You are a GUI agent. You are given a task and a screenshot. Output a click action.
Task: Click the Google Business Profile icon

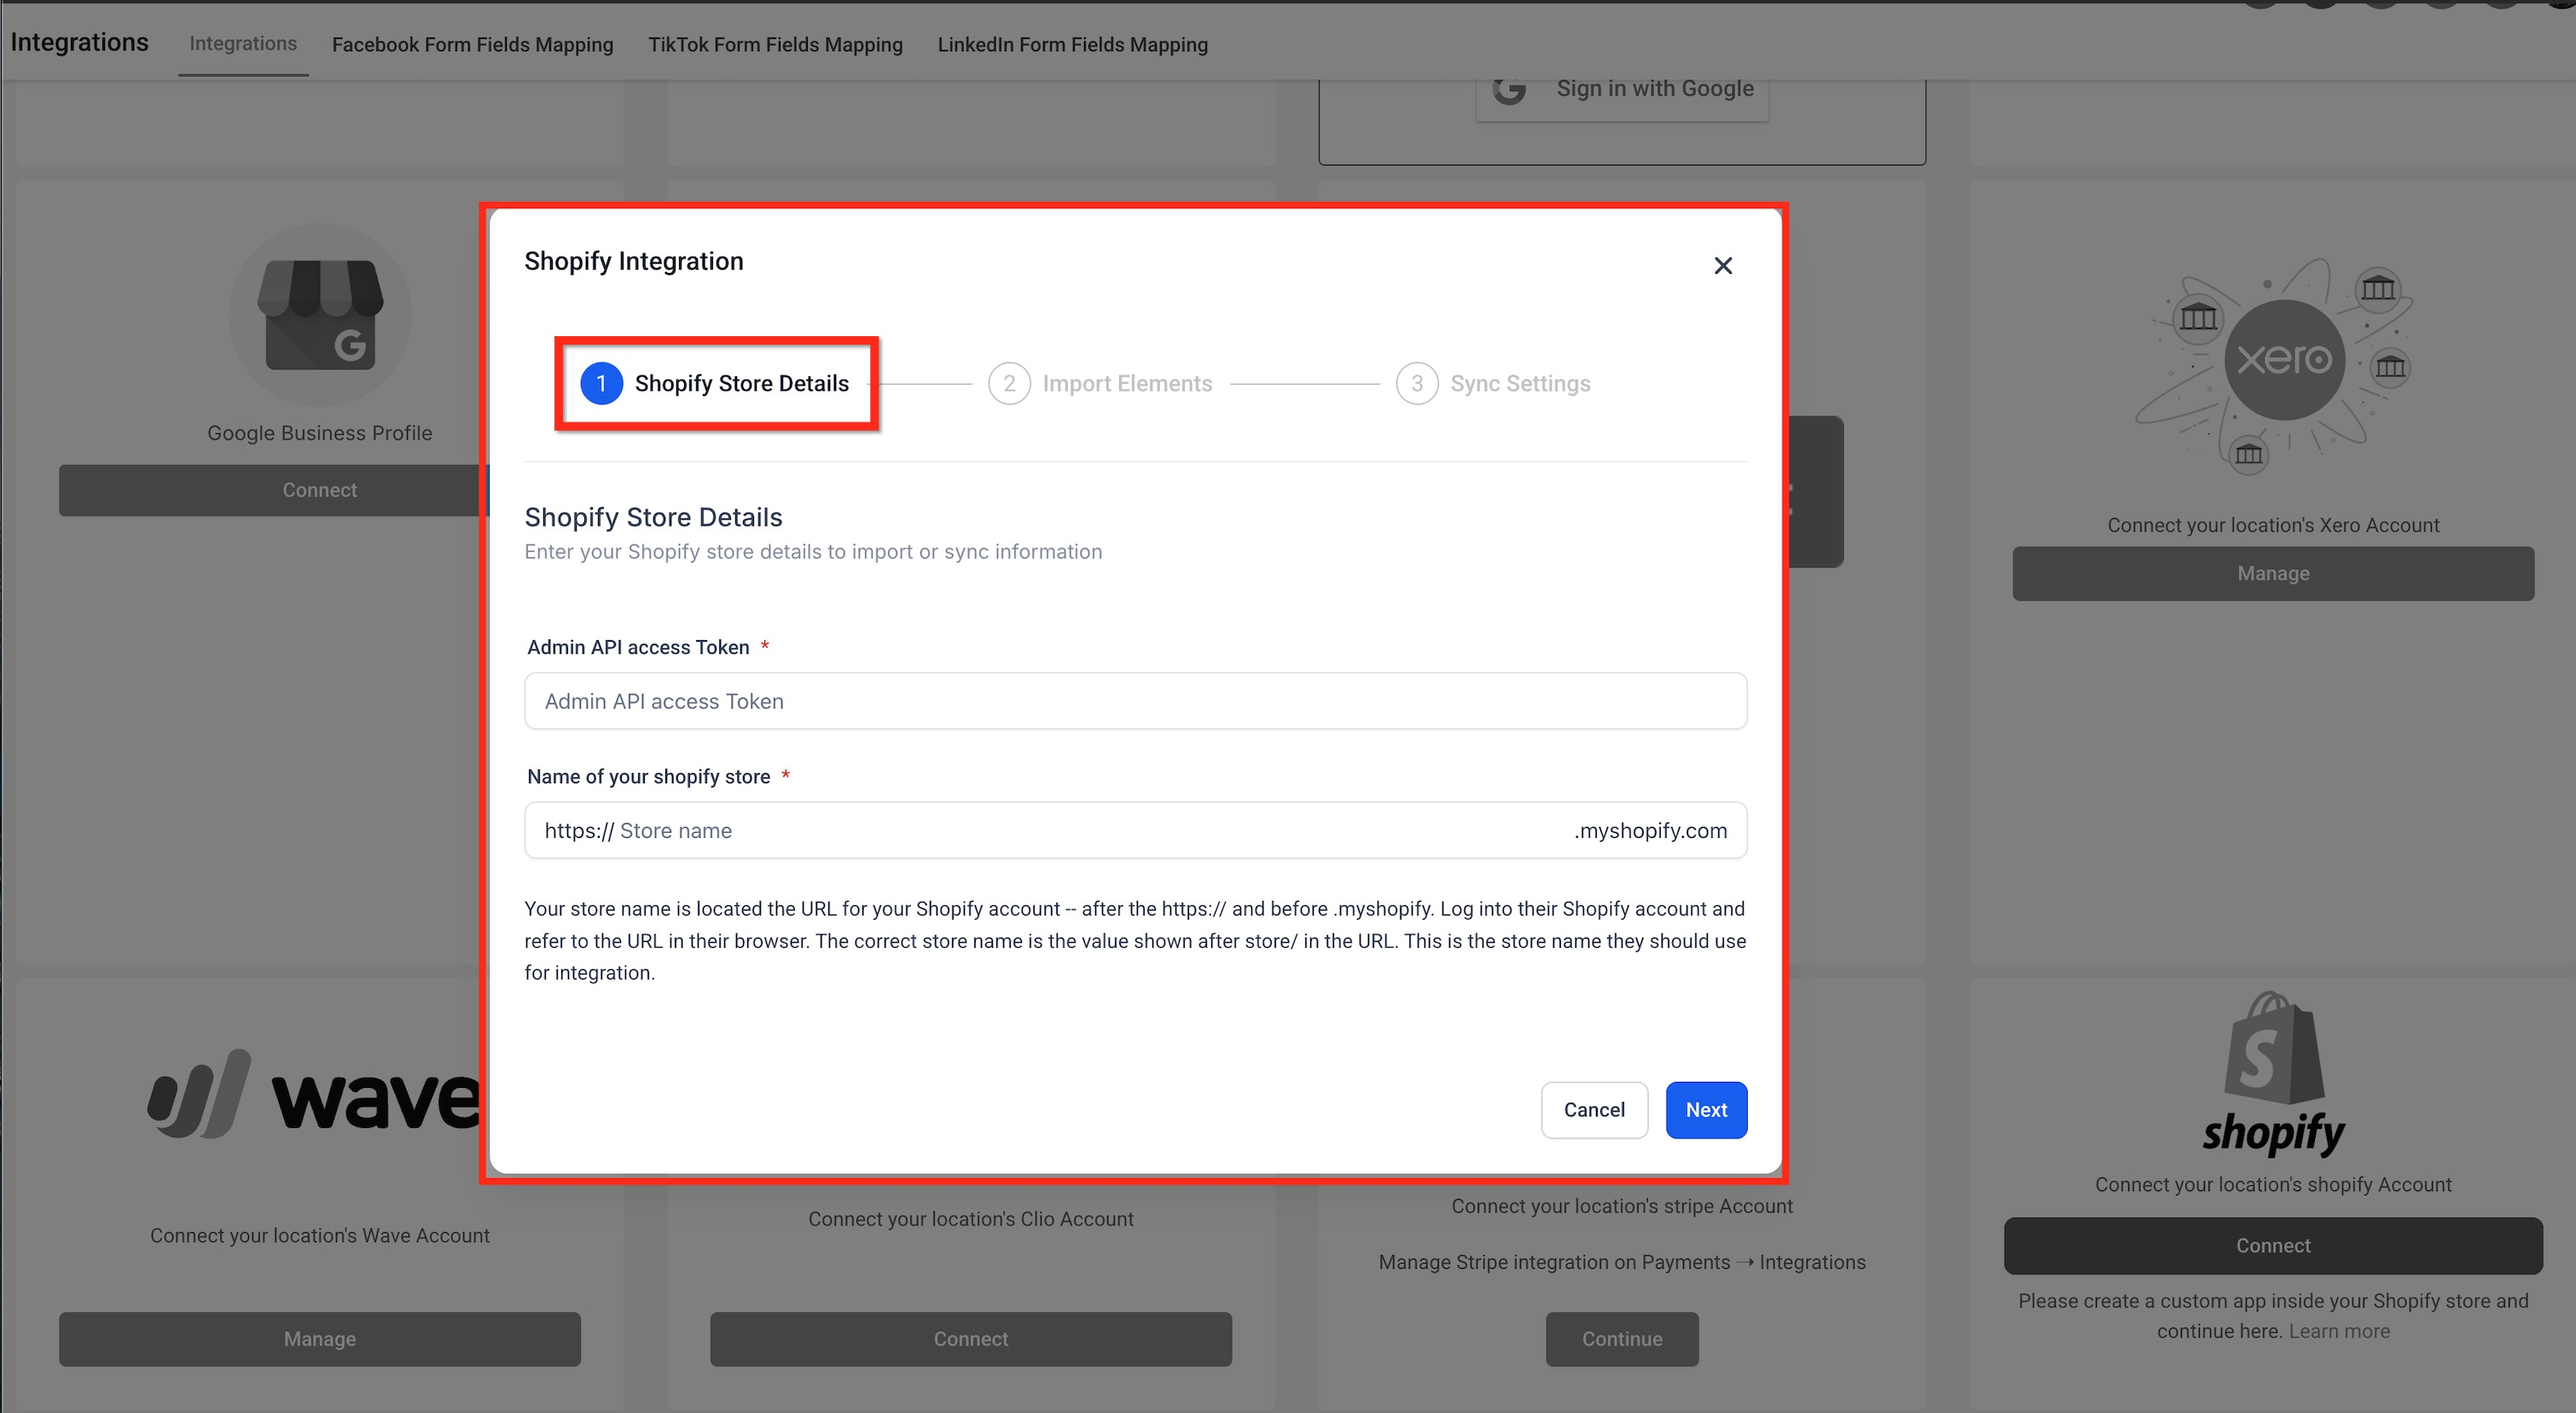[x=320, y=316]
